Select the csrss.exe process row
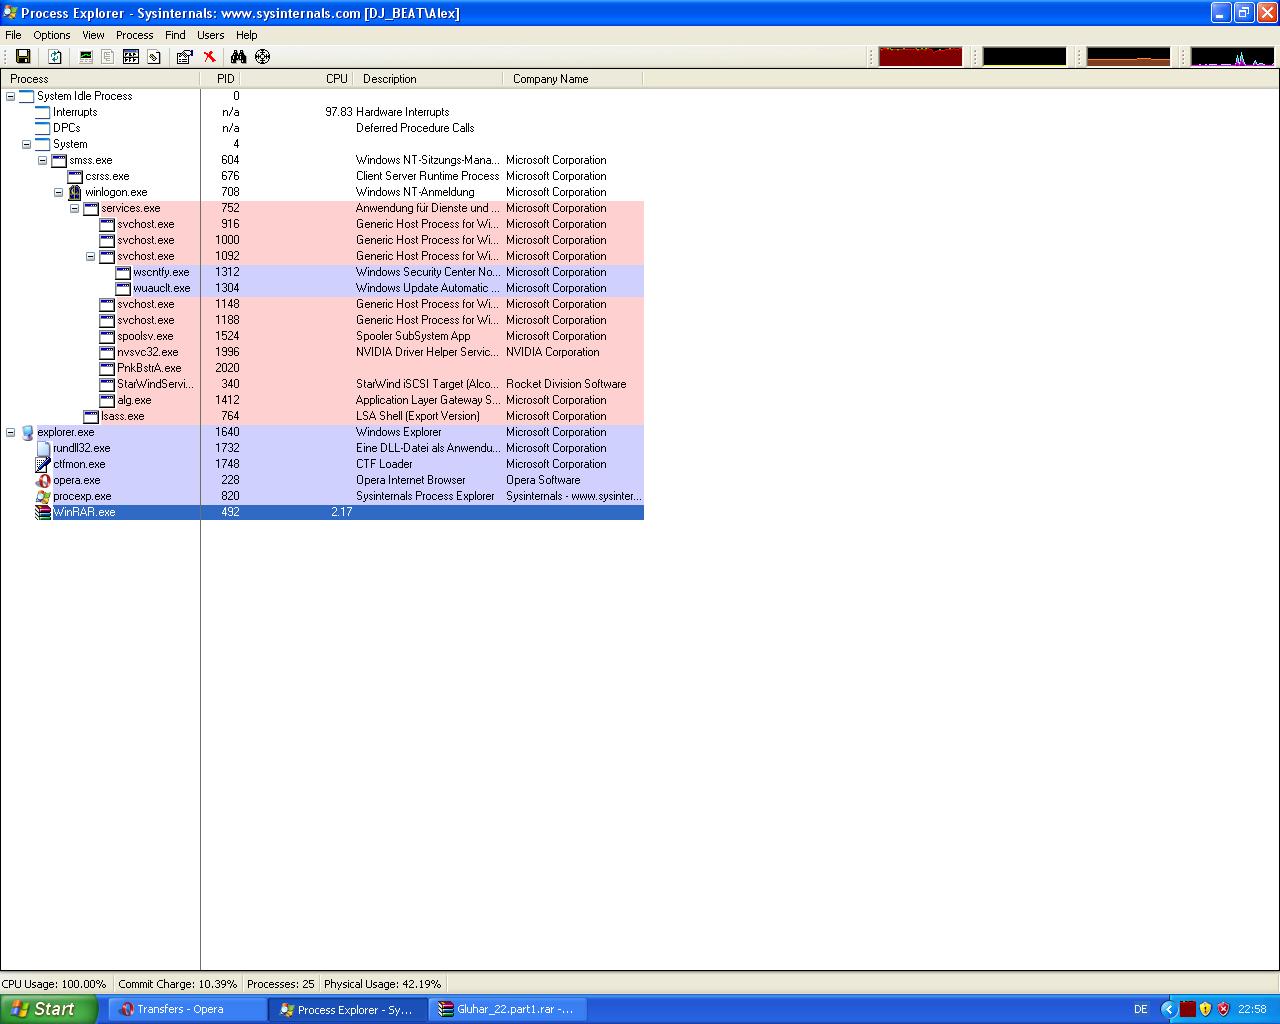This screenshot has height=1024, width=1280. pyautogui.click(x=322, y=176)
